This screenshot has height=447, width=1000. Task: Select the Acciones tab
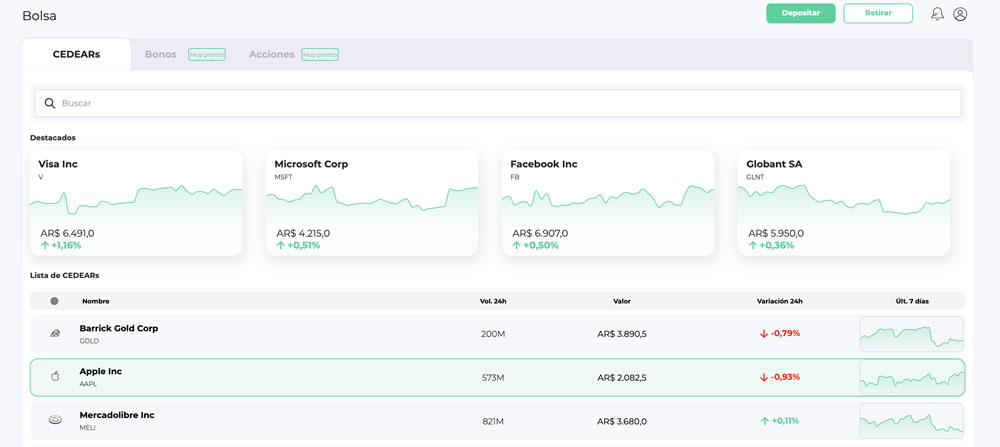point(272,55)
